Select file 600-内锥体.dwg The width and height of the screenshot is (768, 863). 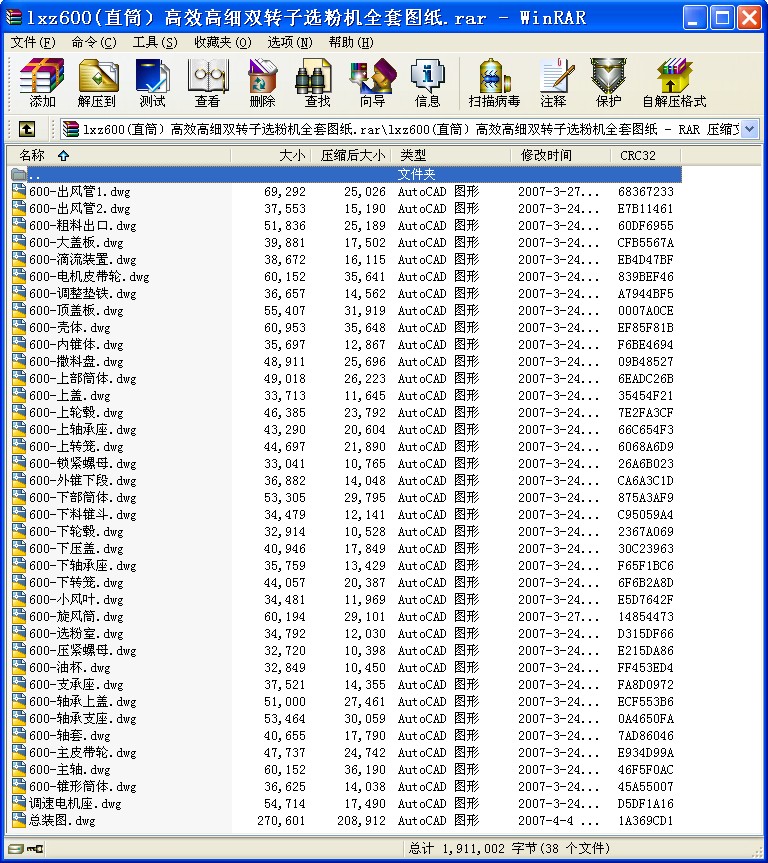[77, 345]
